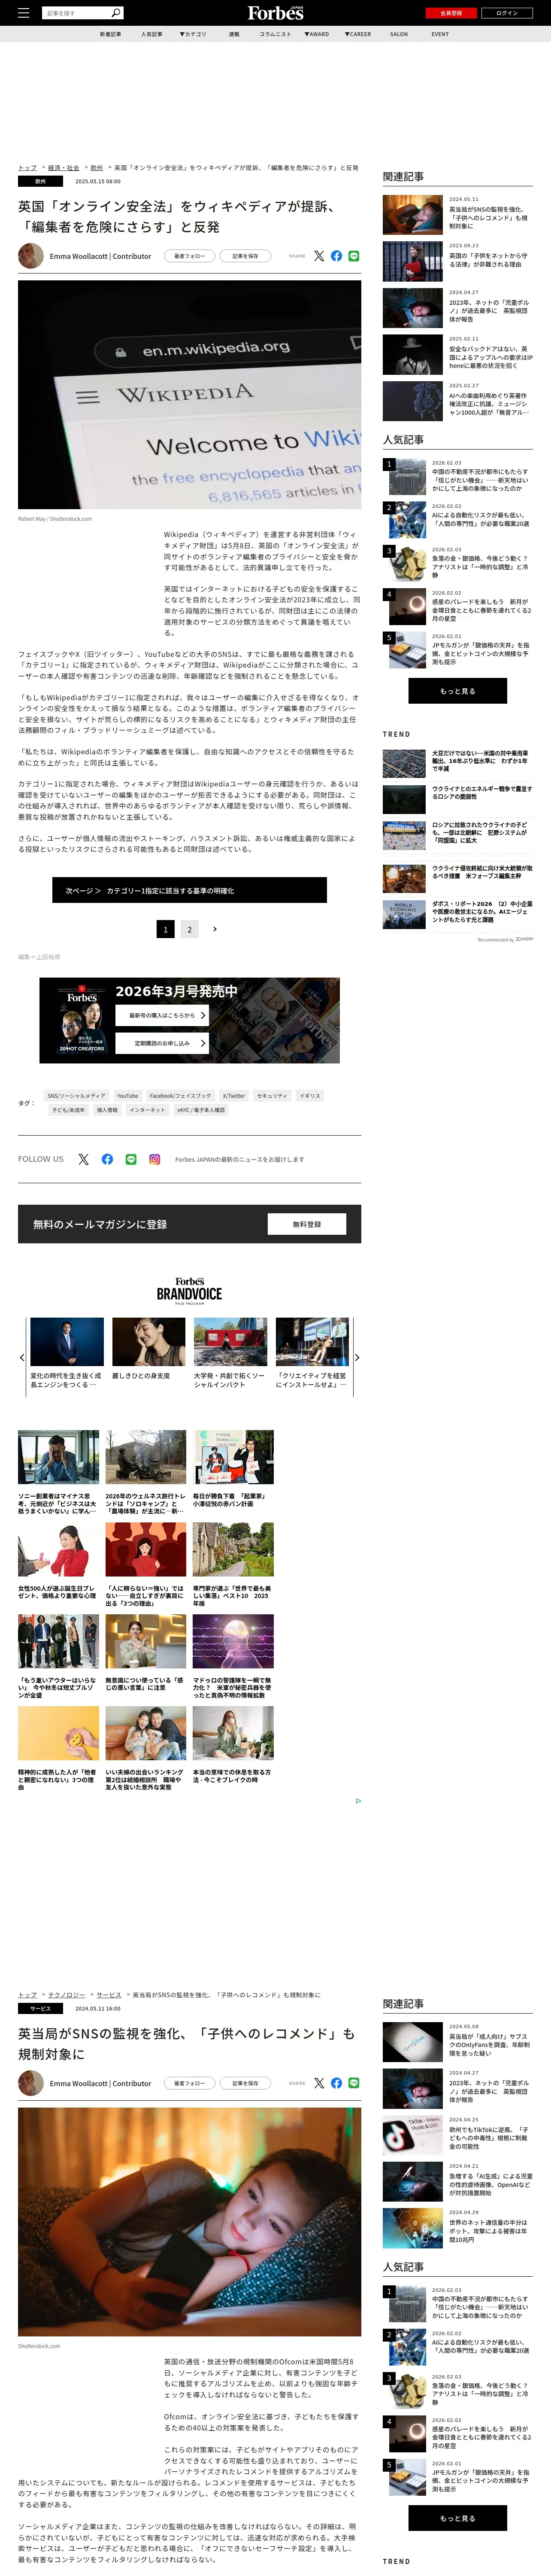Click 記事を保存 on the SNS監視 article

245,2083
